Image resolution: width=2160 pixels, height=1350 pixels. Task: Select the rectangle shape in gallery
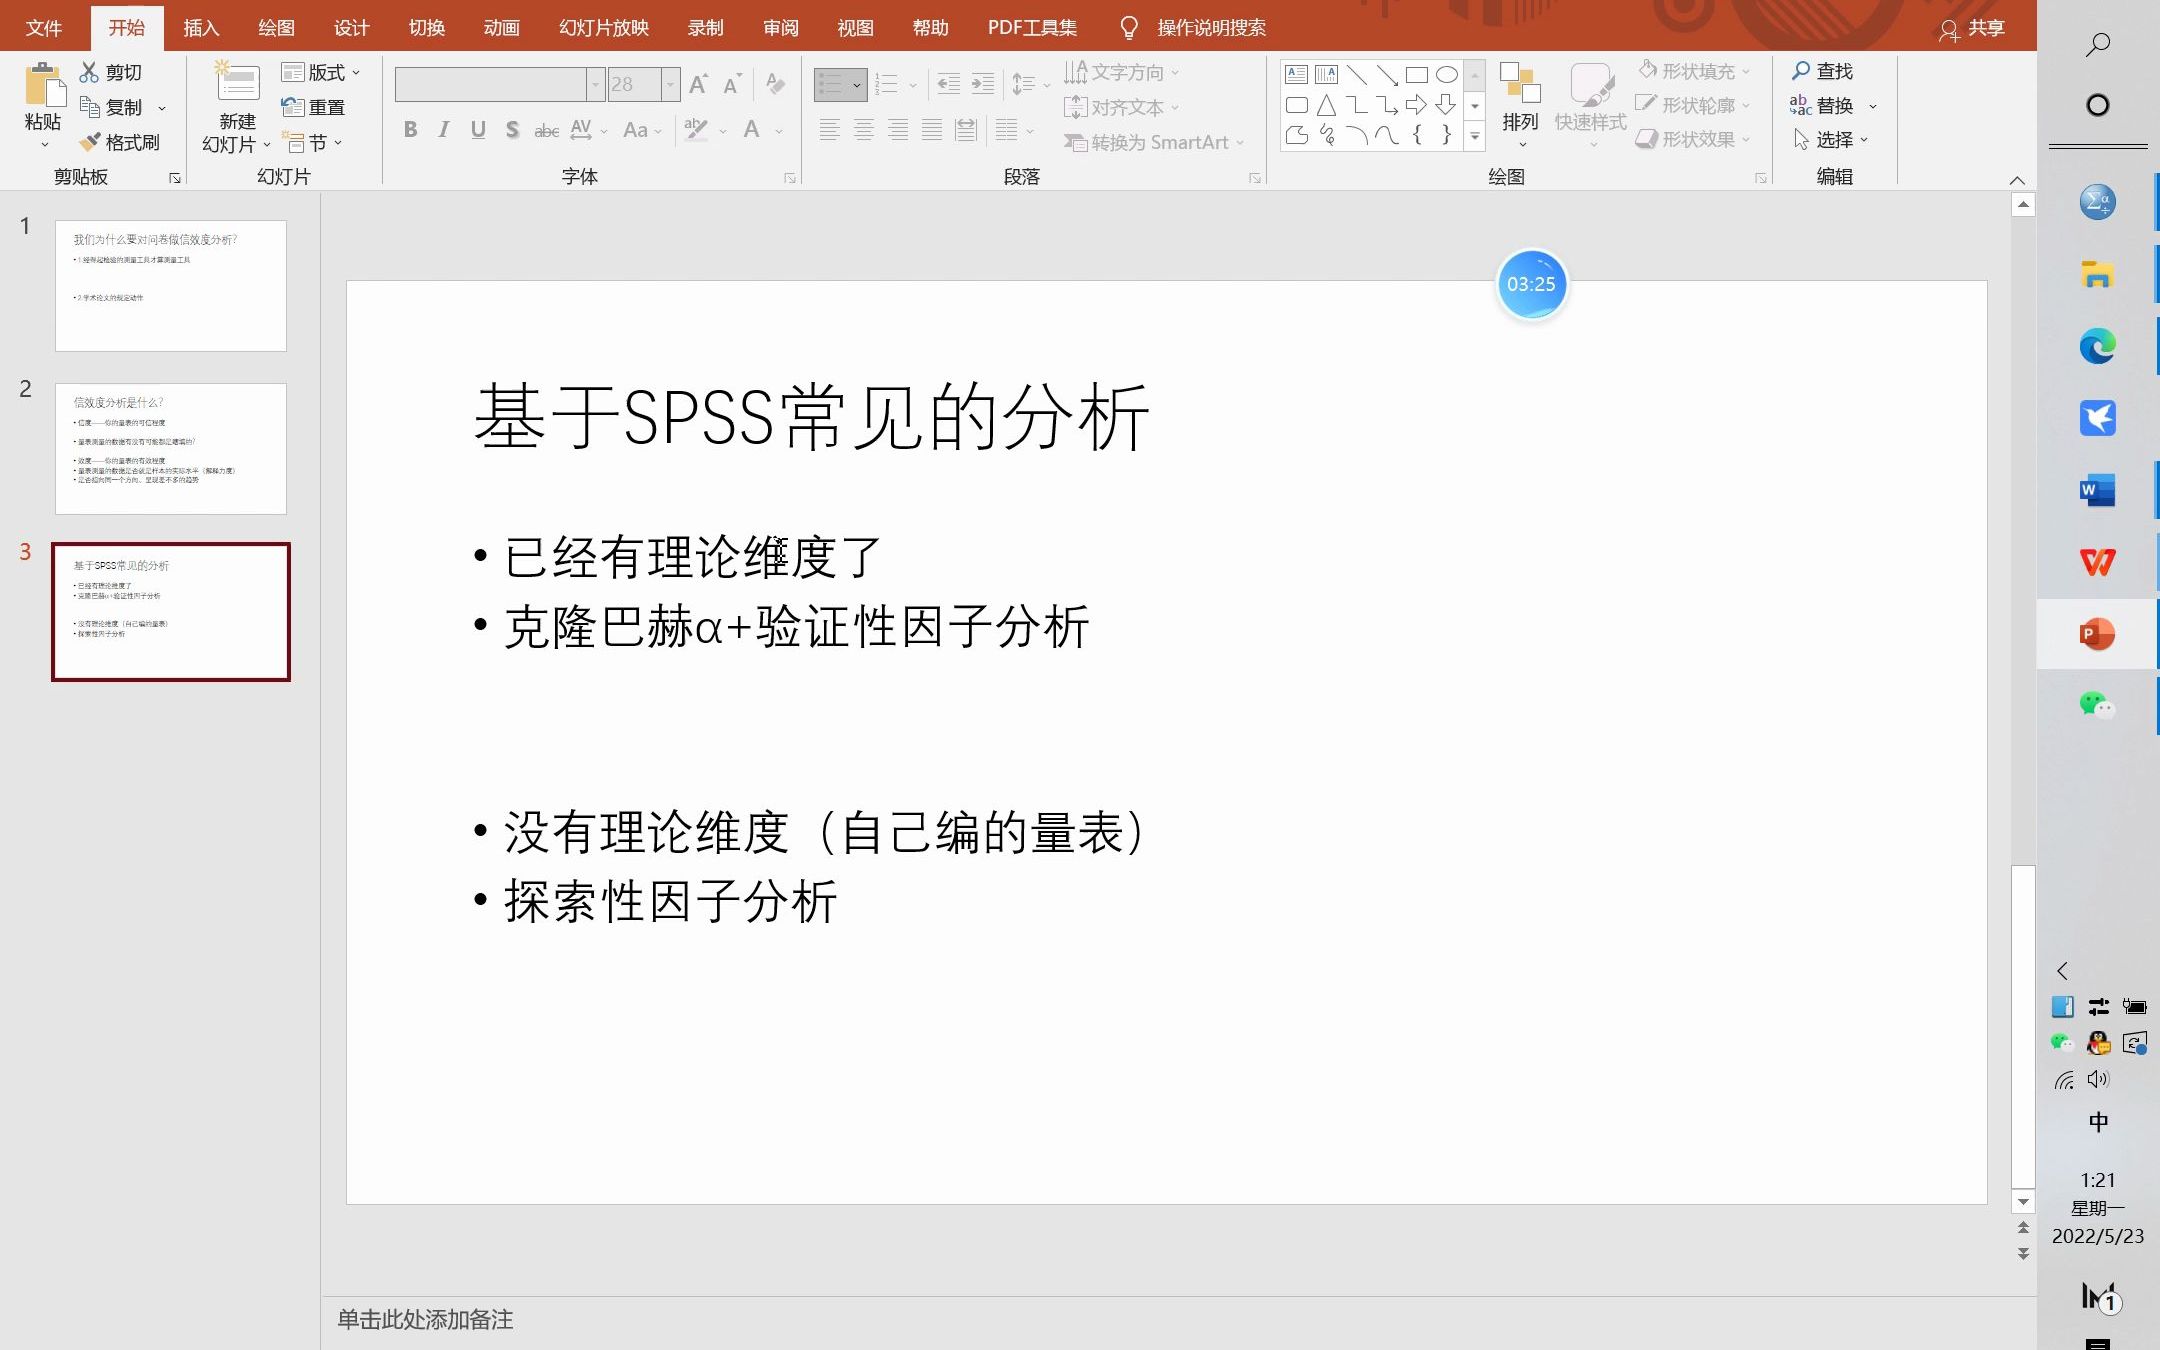1416,75
